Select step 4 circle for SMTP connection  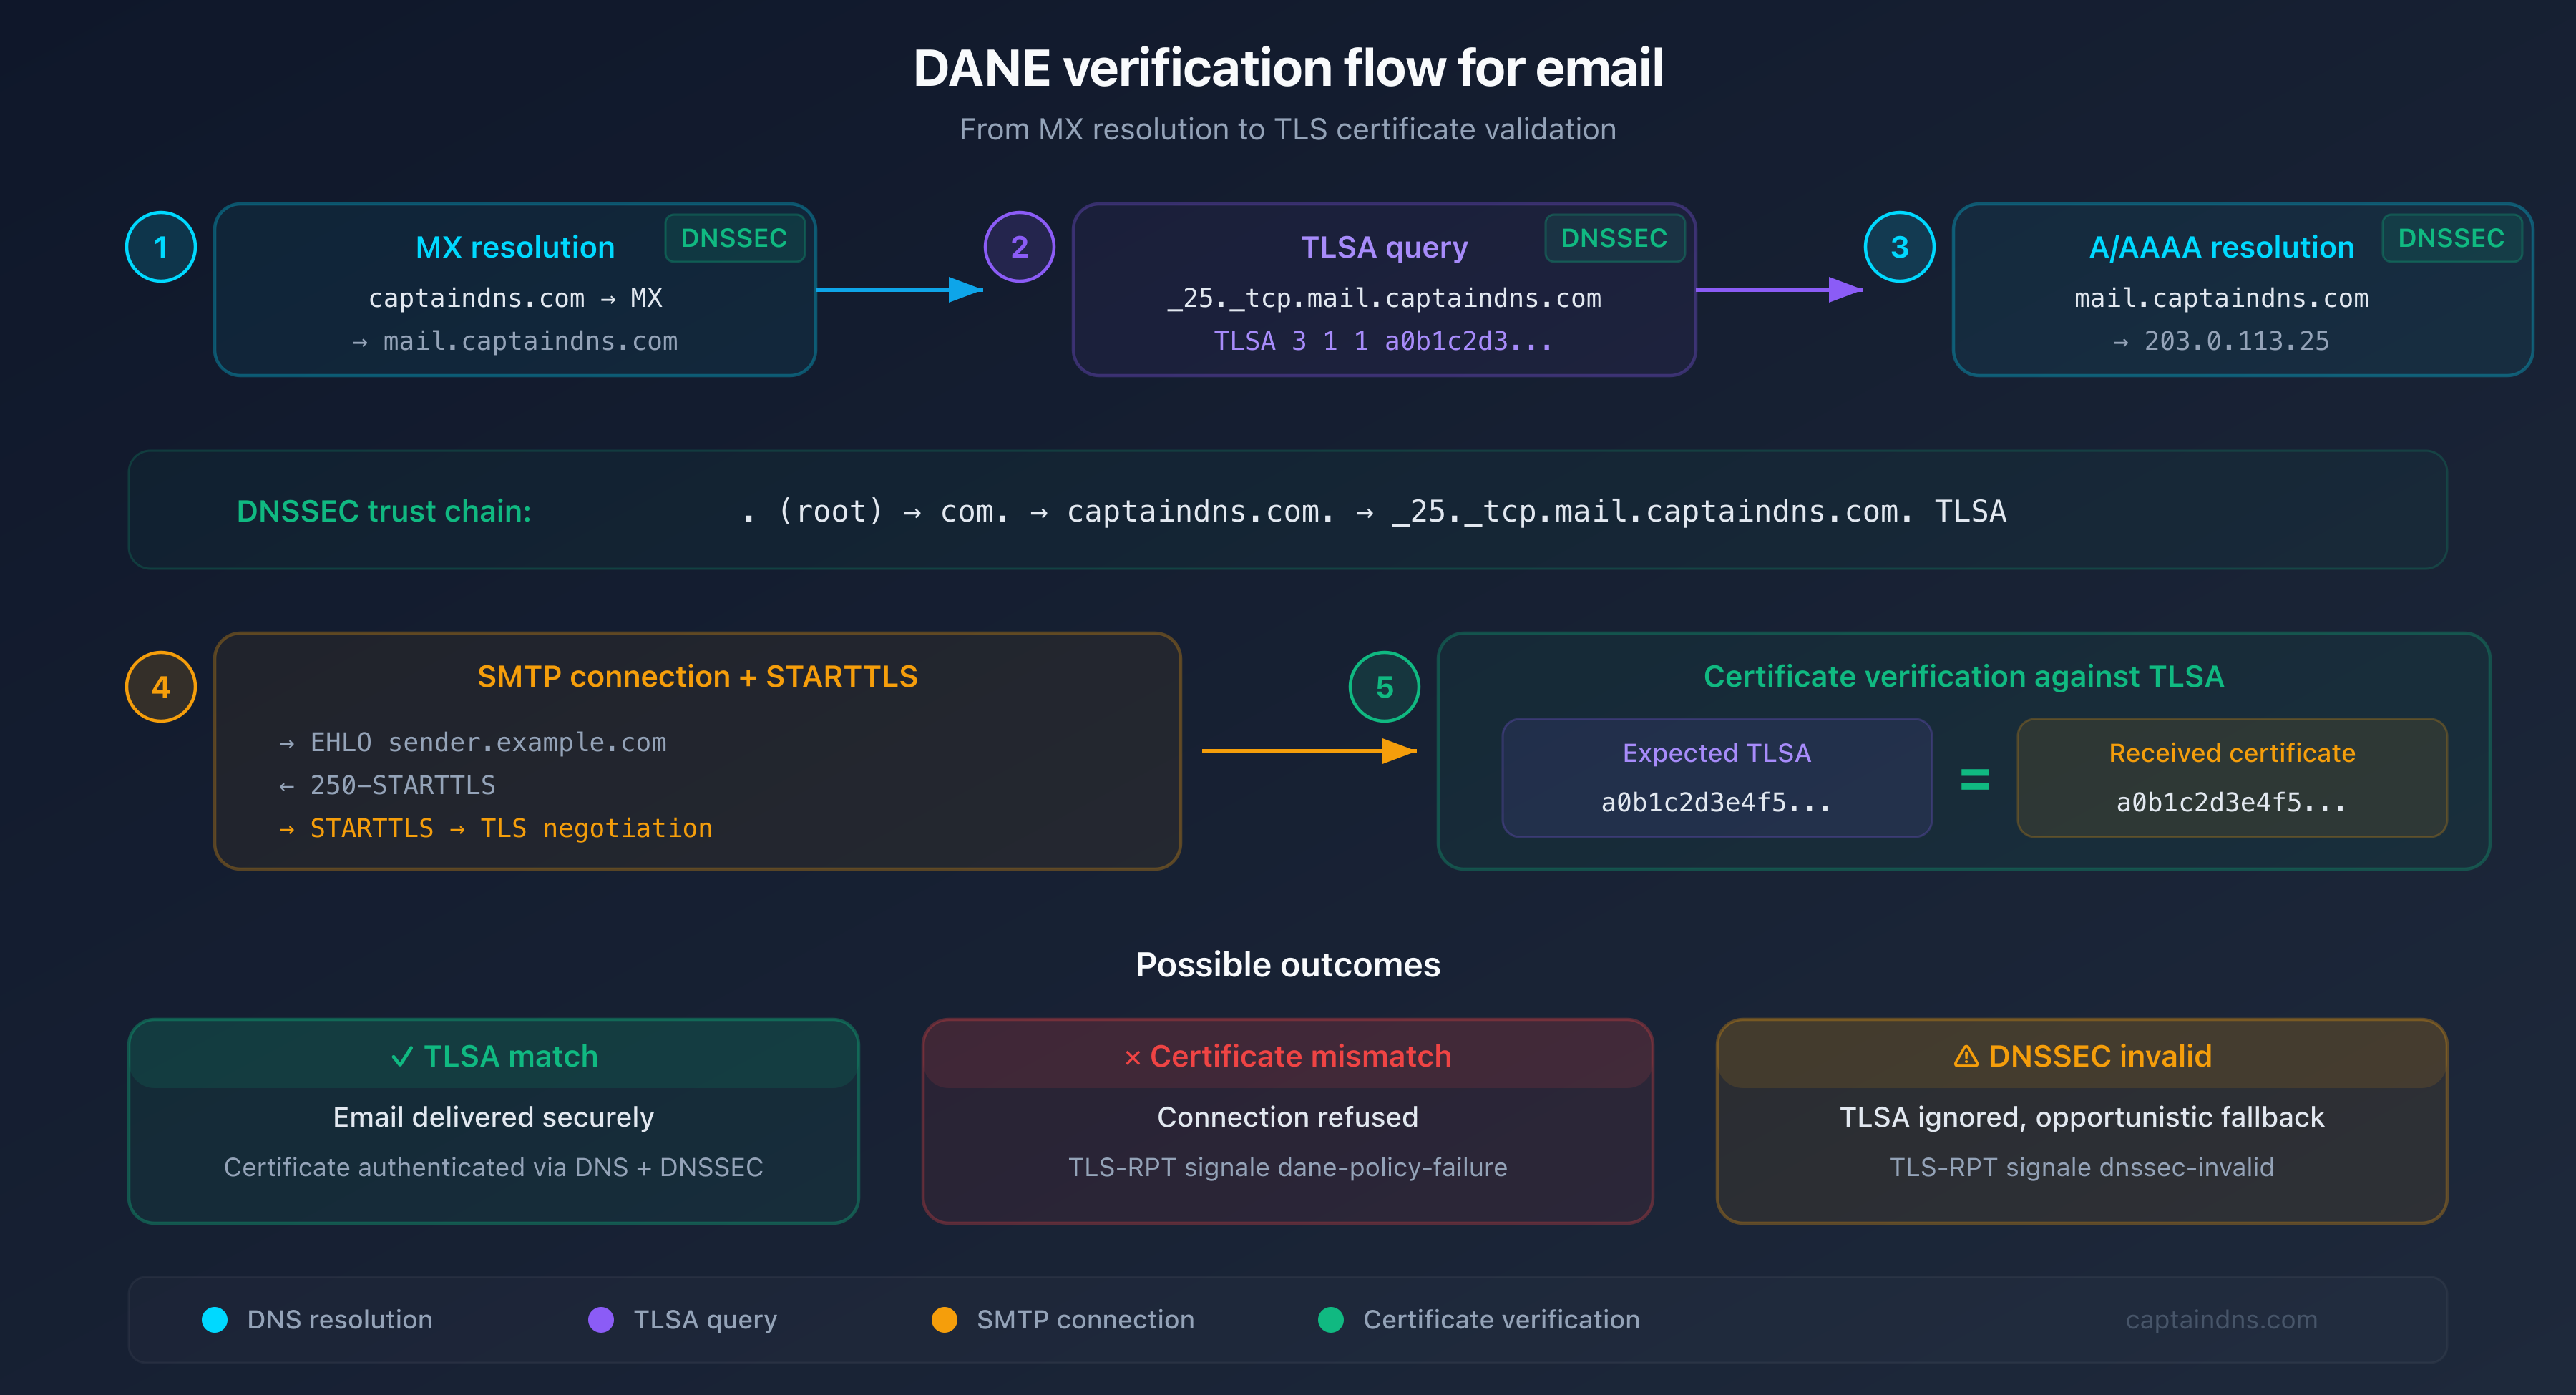pyautogui.click(x=160, y=687)
